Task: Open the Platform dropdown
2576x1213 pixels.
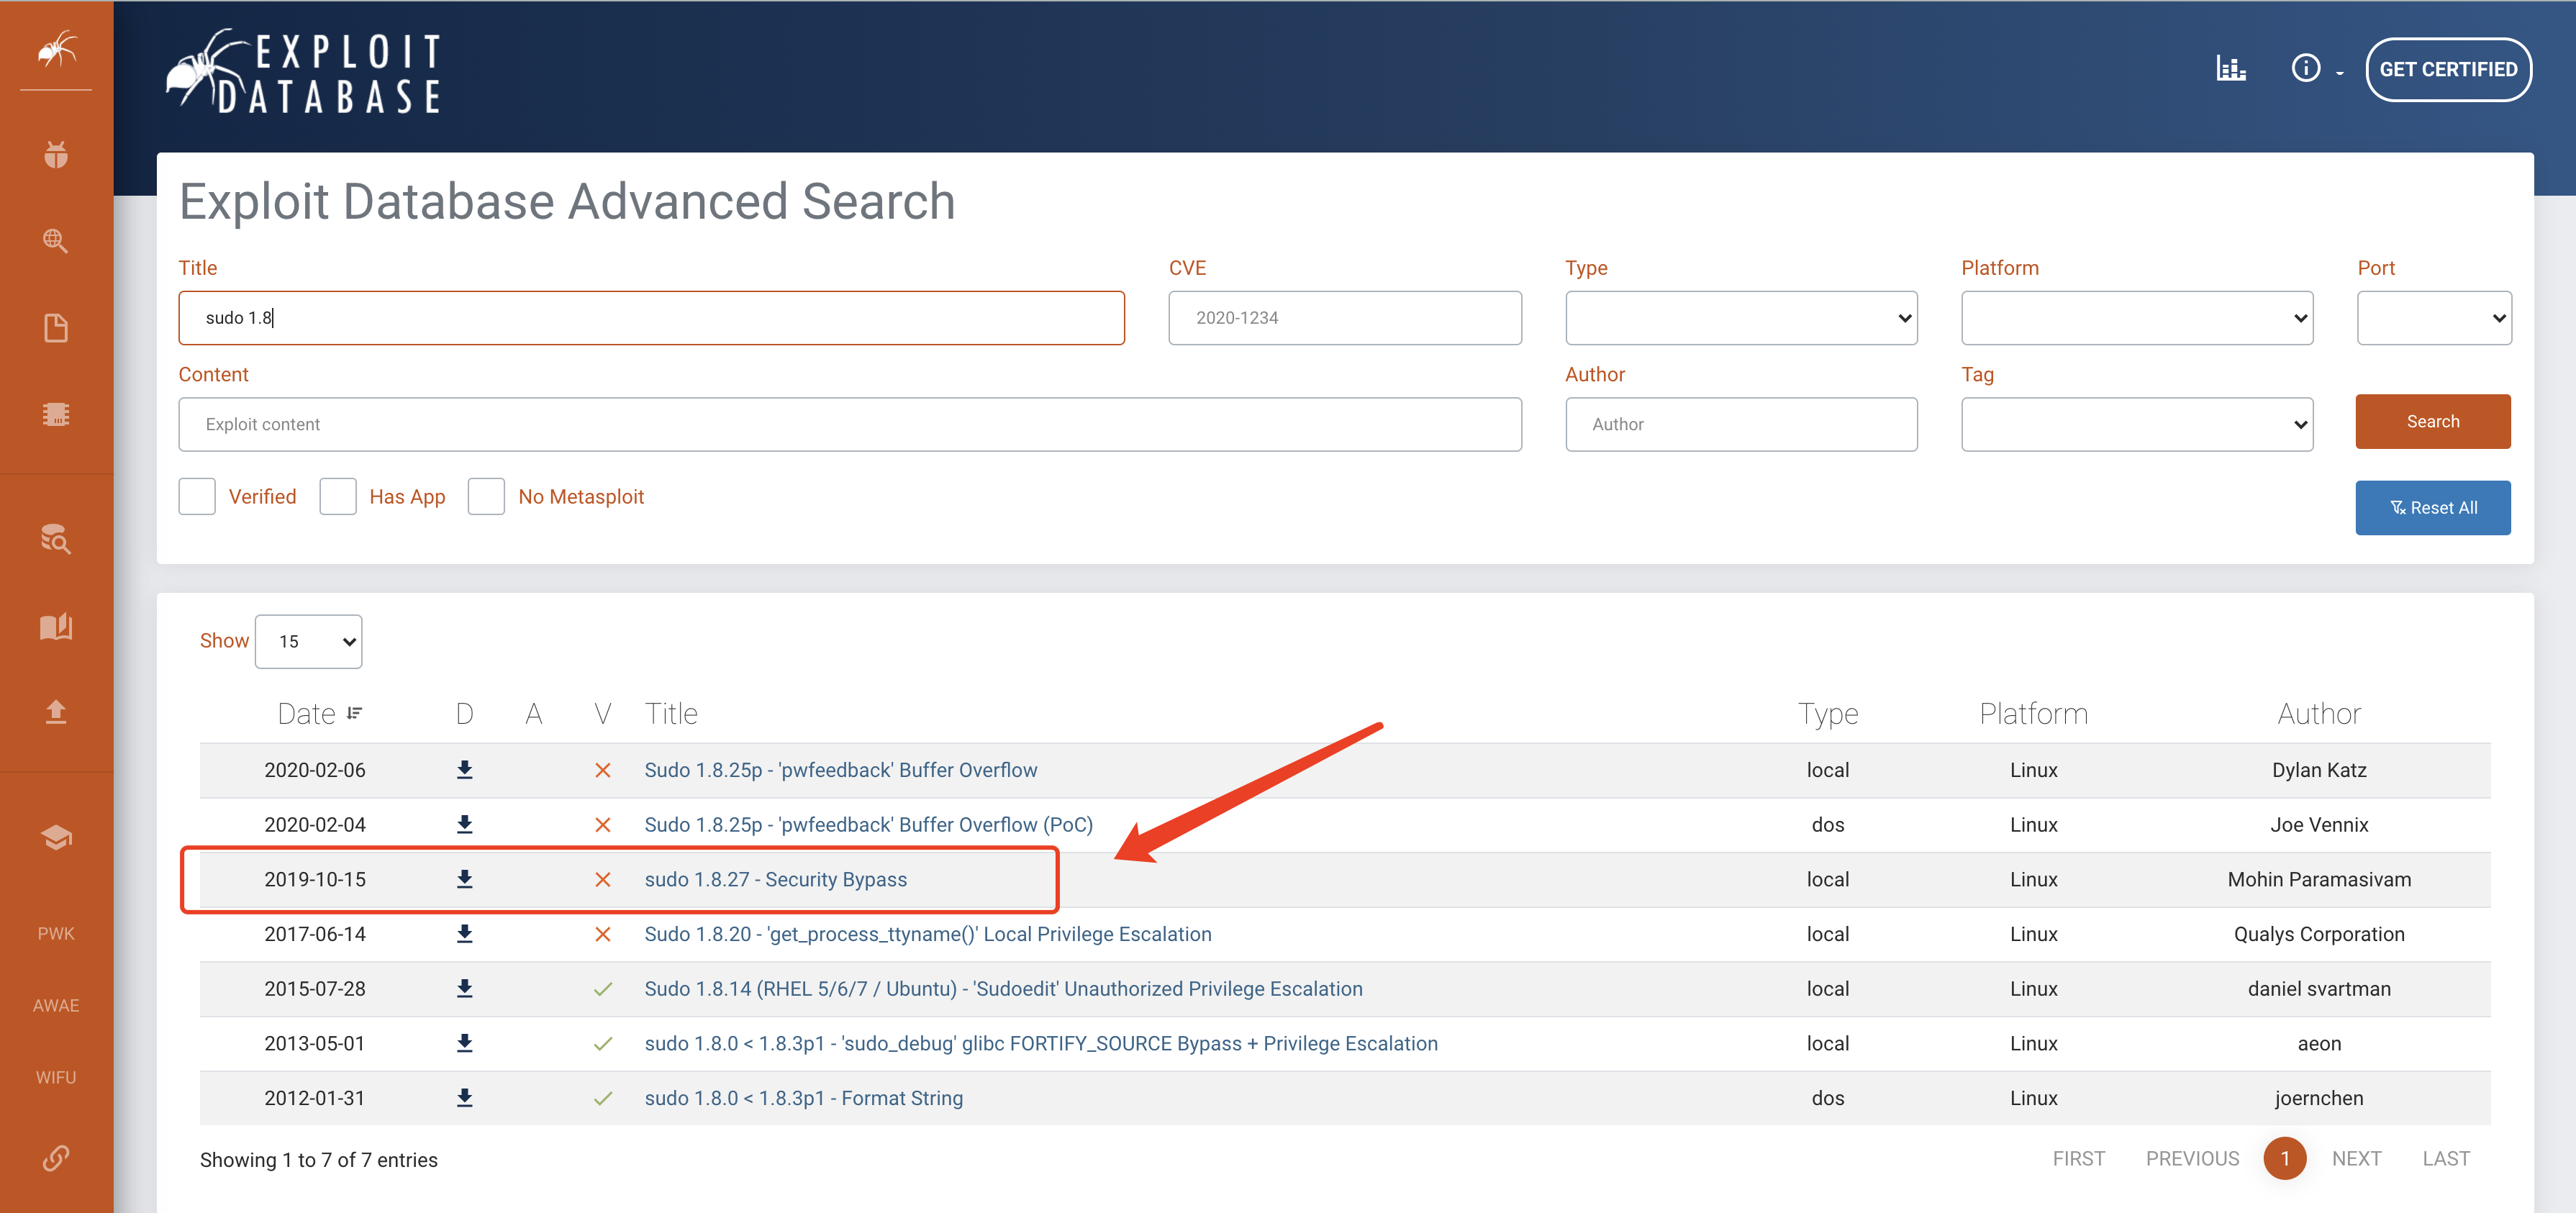Action: (x=2137, y=318)
